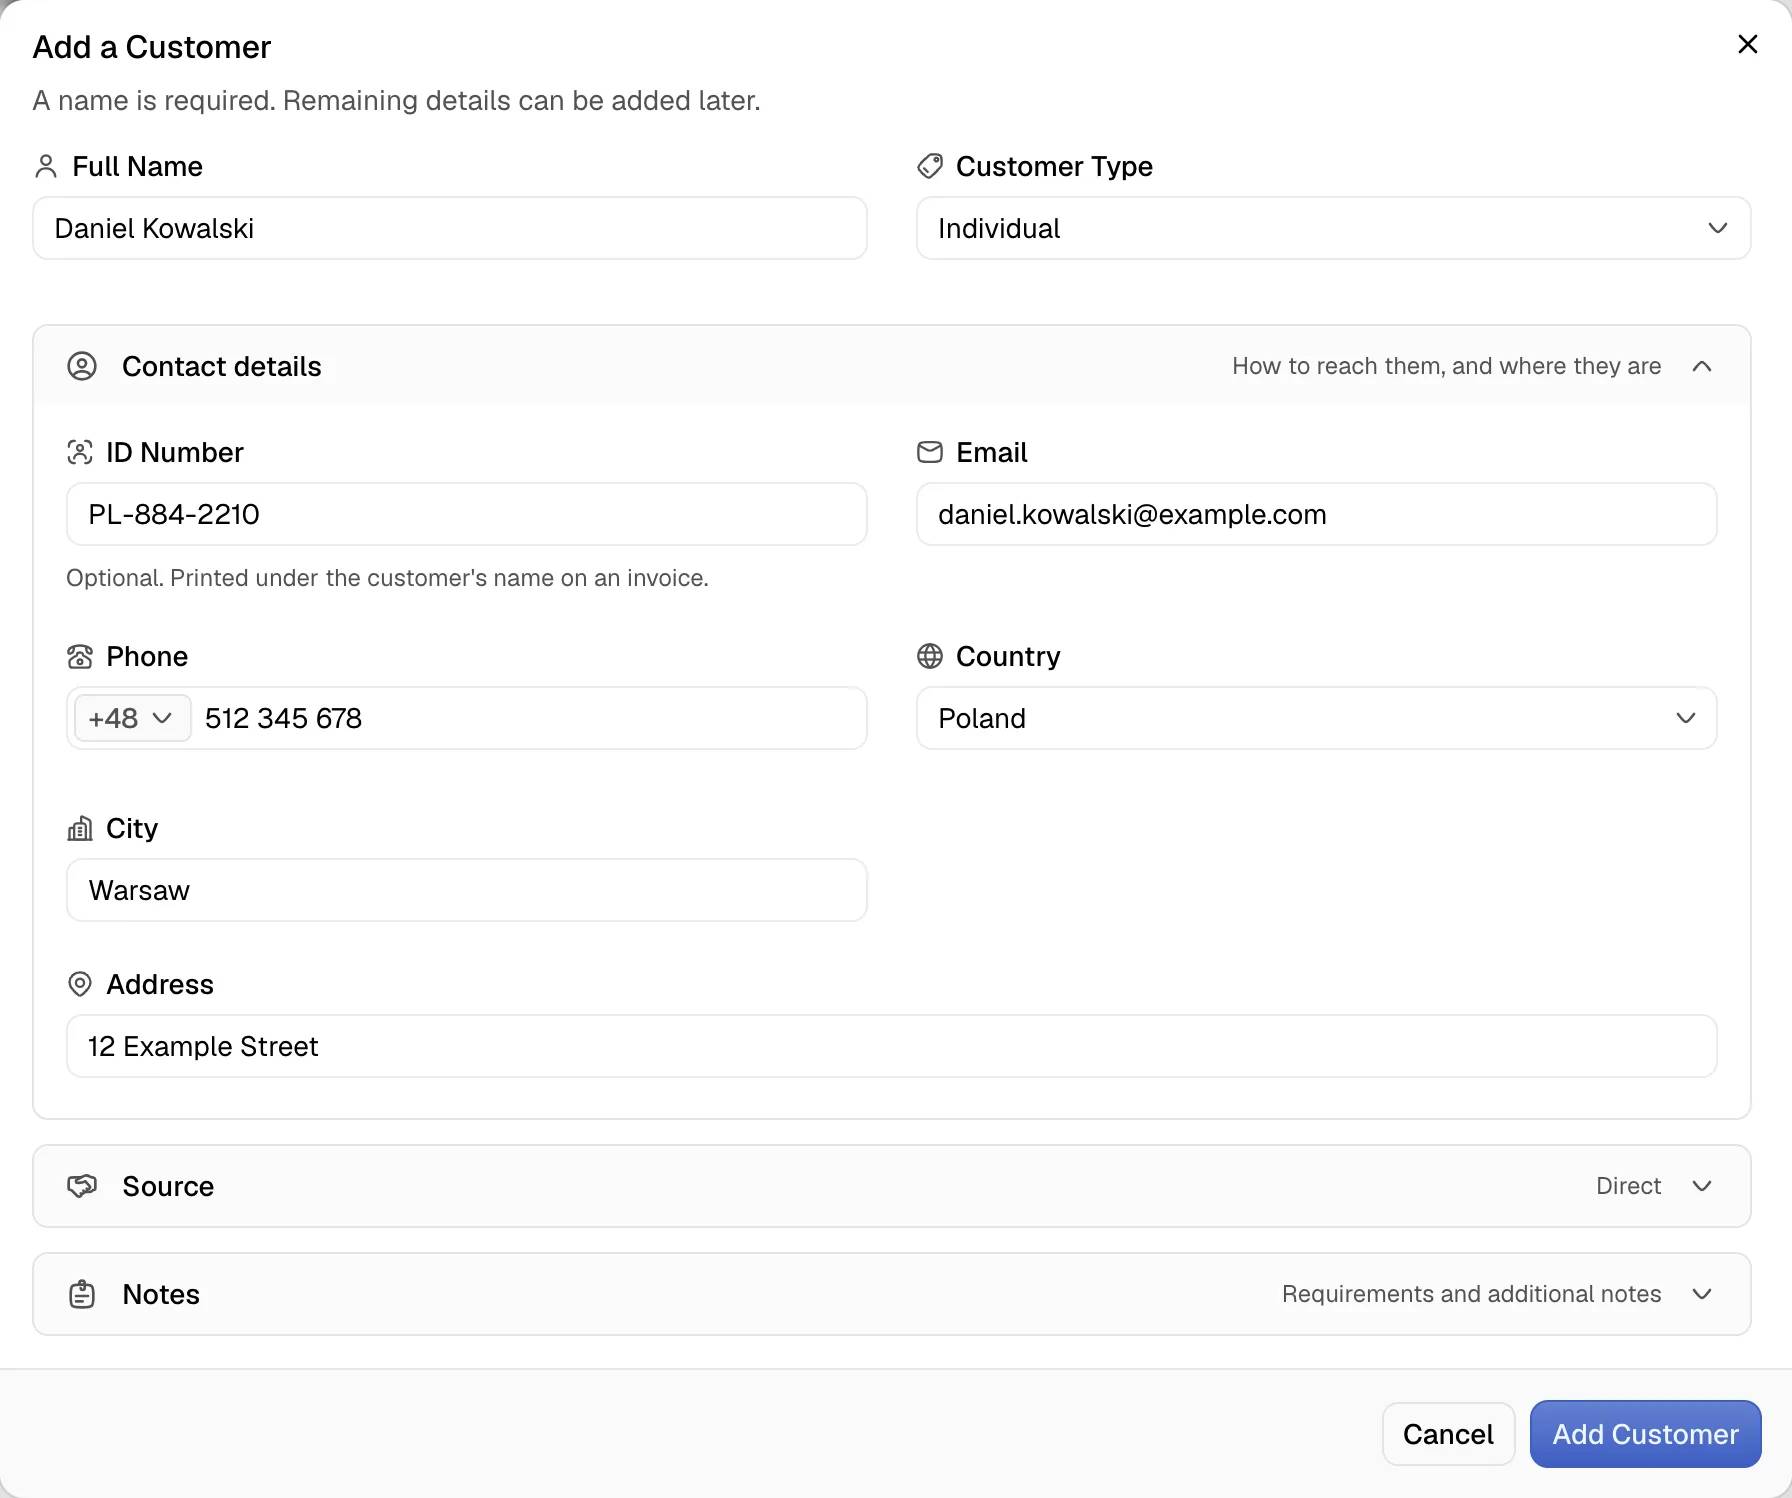Viewport: 1792px width, 1498px height.
Task: Click the handshake icon in Source section
Action: (82, 1186)
